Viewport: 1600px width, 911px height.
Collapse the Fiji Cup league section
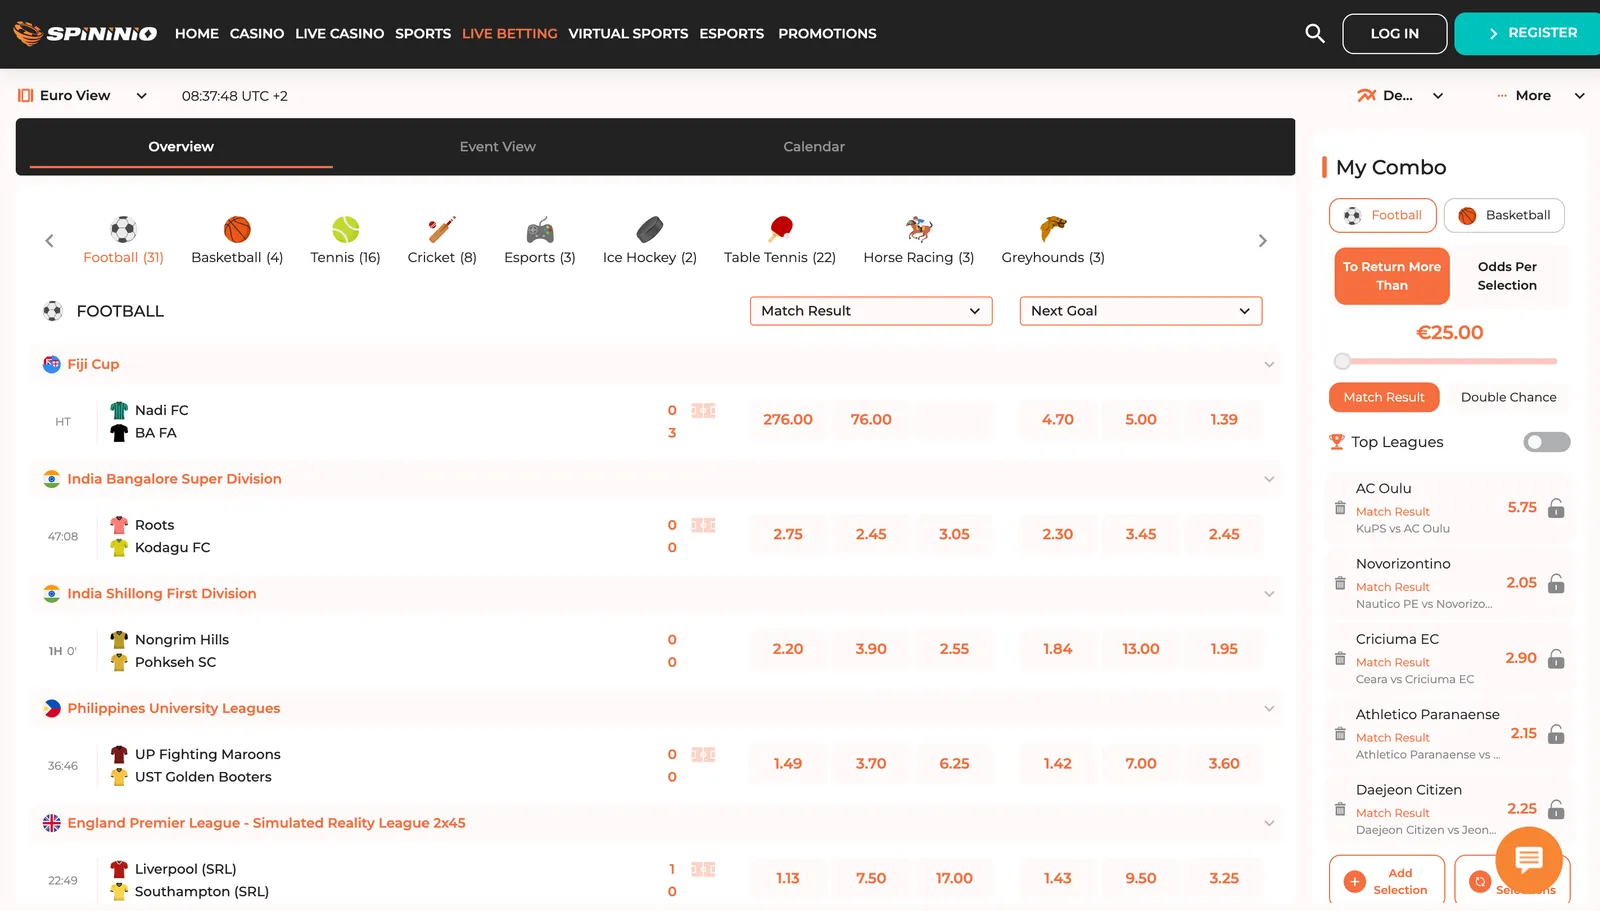1269,365
